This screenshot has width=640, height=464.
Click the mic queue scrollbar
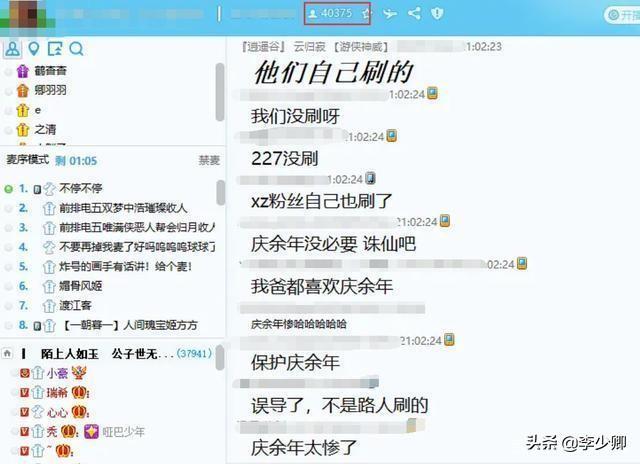(x=220, y=192)
